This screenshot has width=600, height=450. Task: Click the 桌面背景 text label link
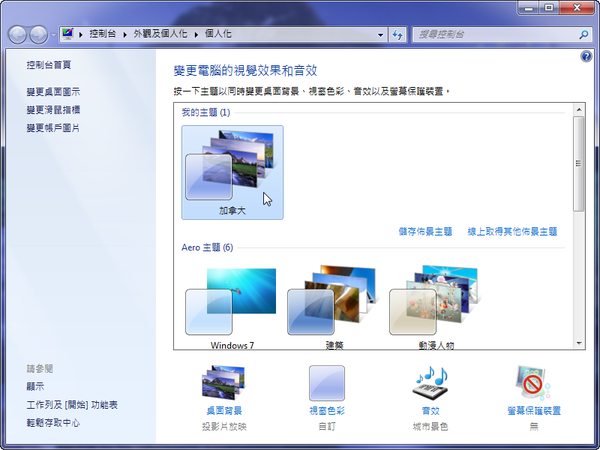click(224, 411)
